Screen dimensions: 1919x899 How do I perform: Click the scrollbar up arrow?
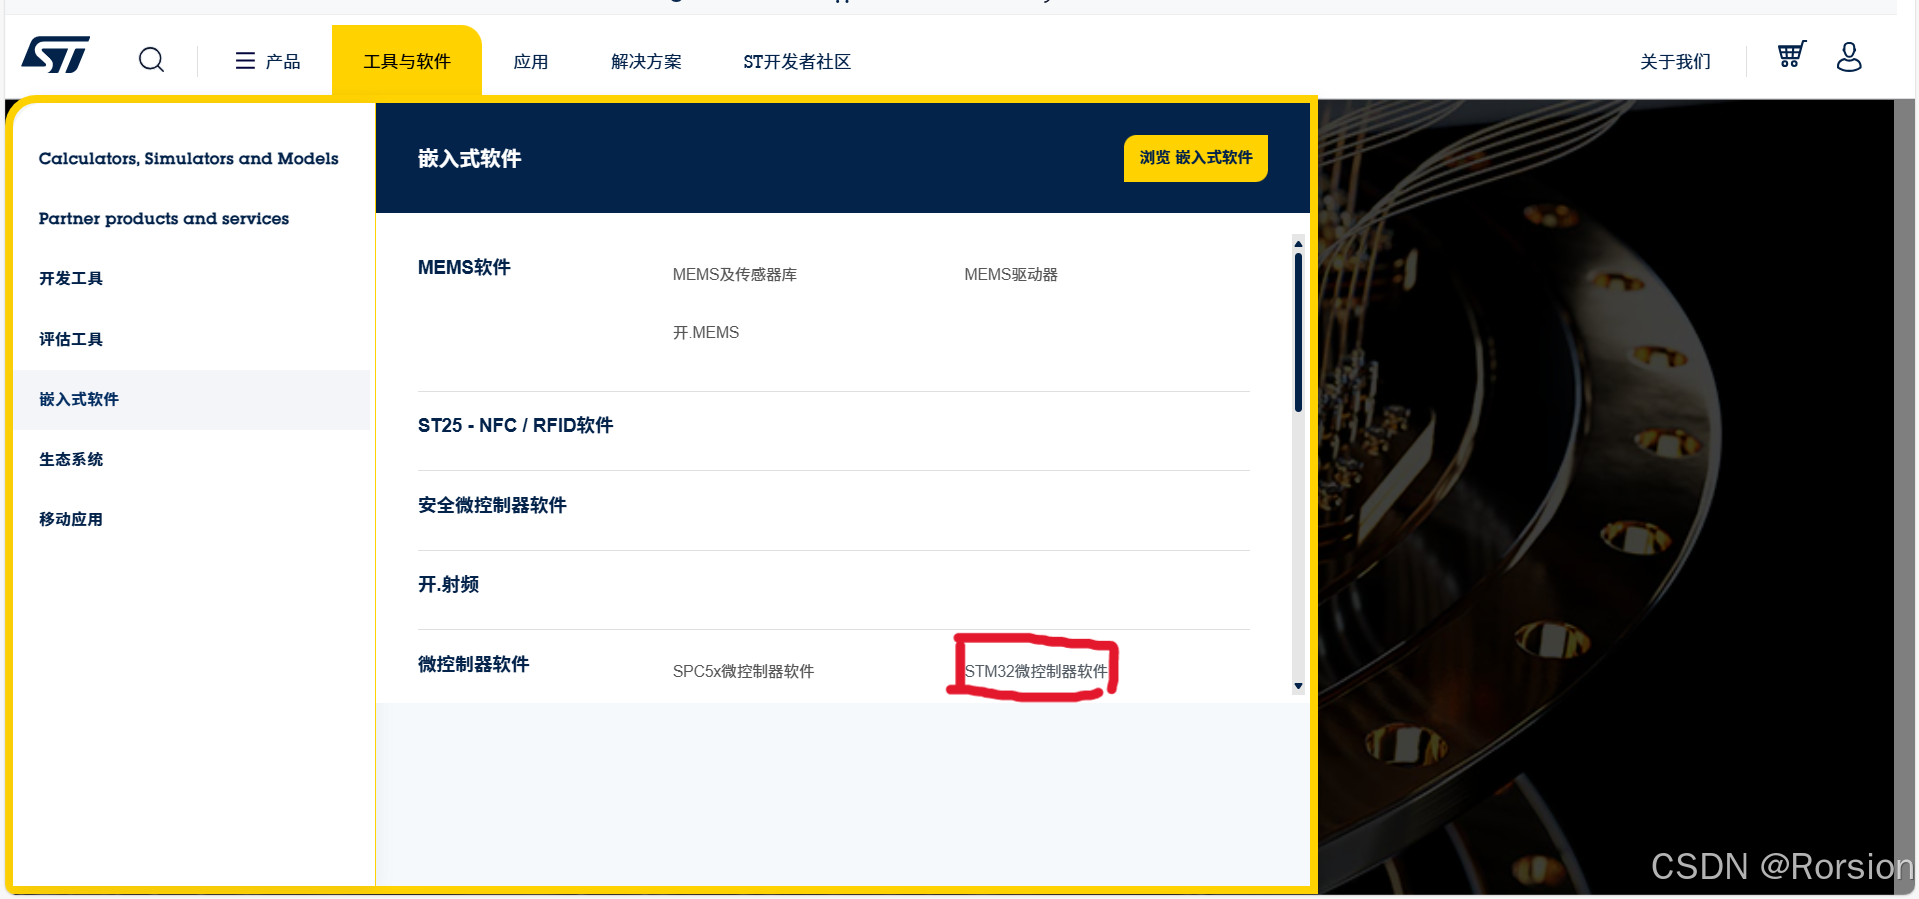(1298, 243)
